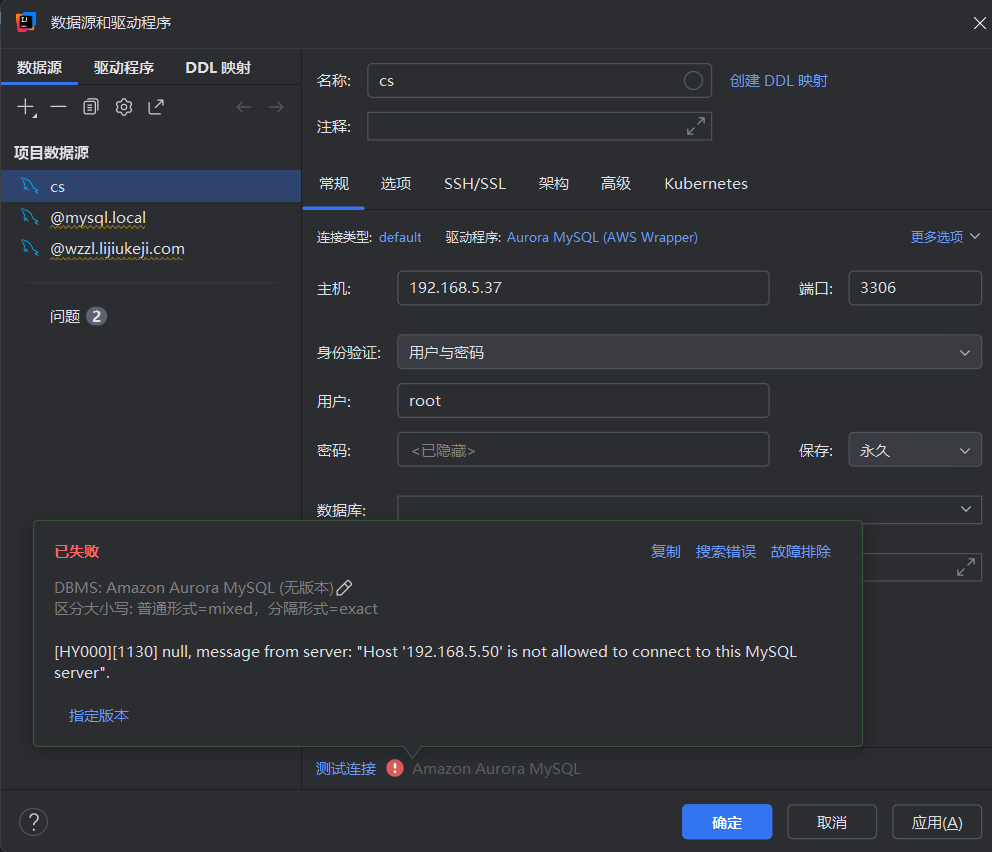Image resolution: width=992 pixels, height=852 pixels.
Task: Open the 身份验证 dropdown
Action: click(689, 352)
